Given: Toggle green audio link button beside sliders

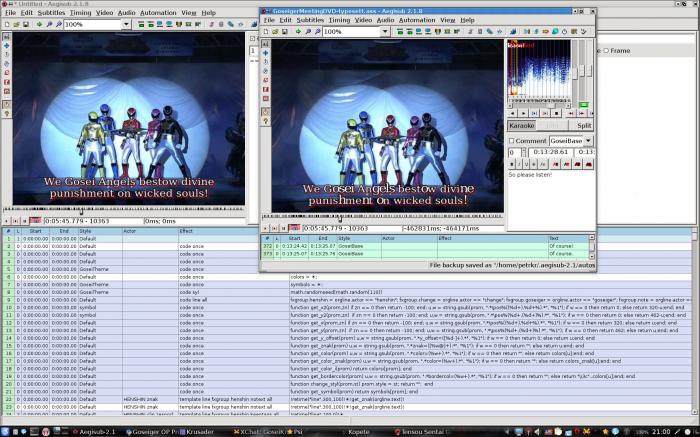Looking at the screenshot, I should pos(584,105).
